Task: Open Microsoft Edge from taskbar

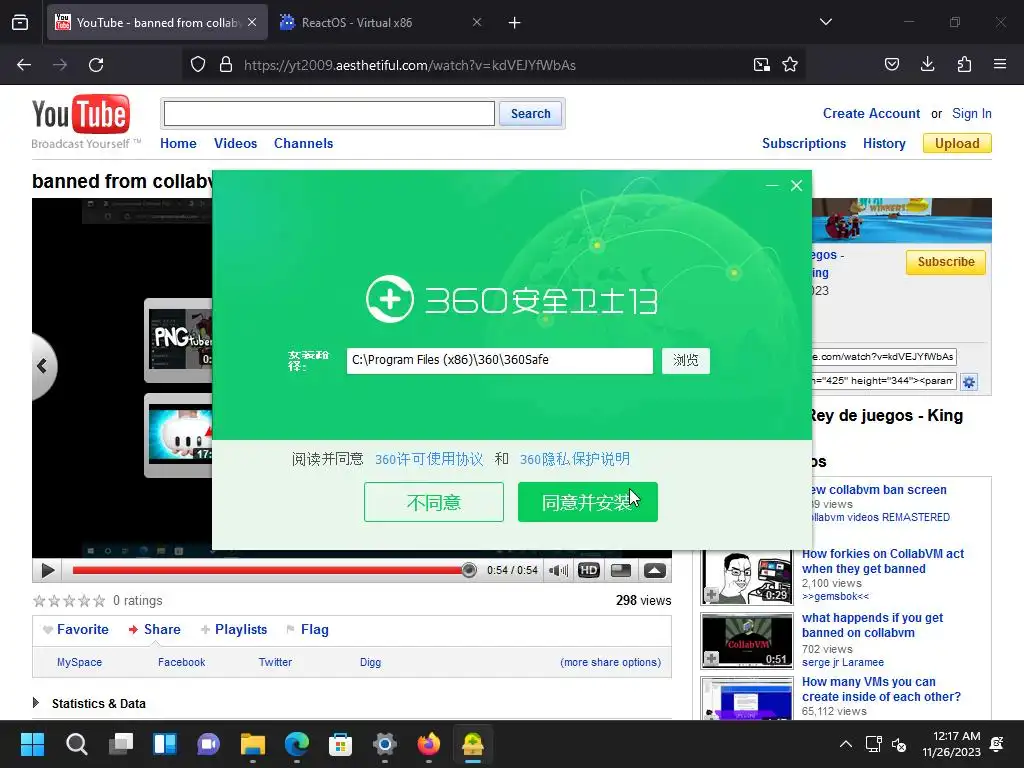Action: (x=296, y=744)
